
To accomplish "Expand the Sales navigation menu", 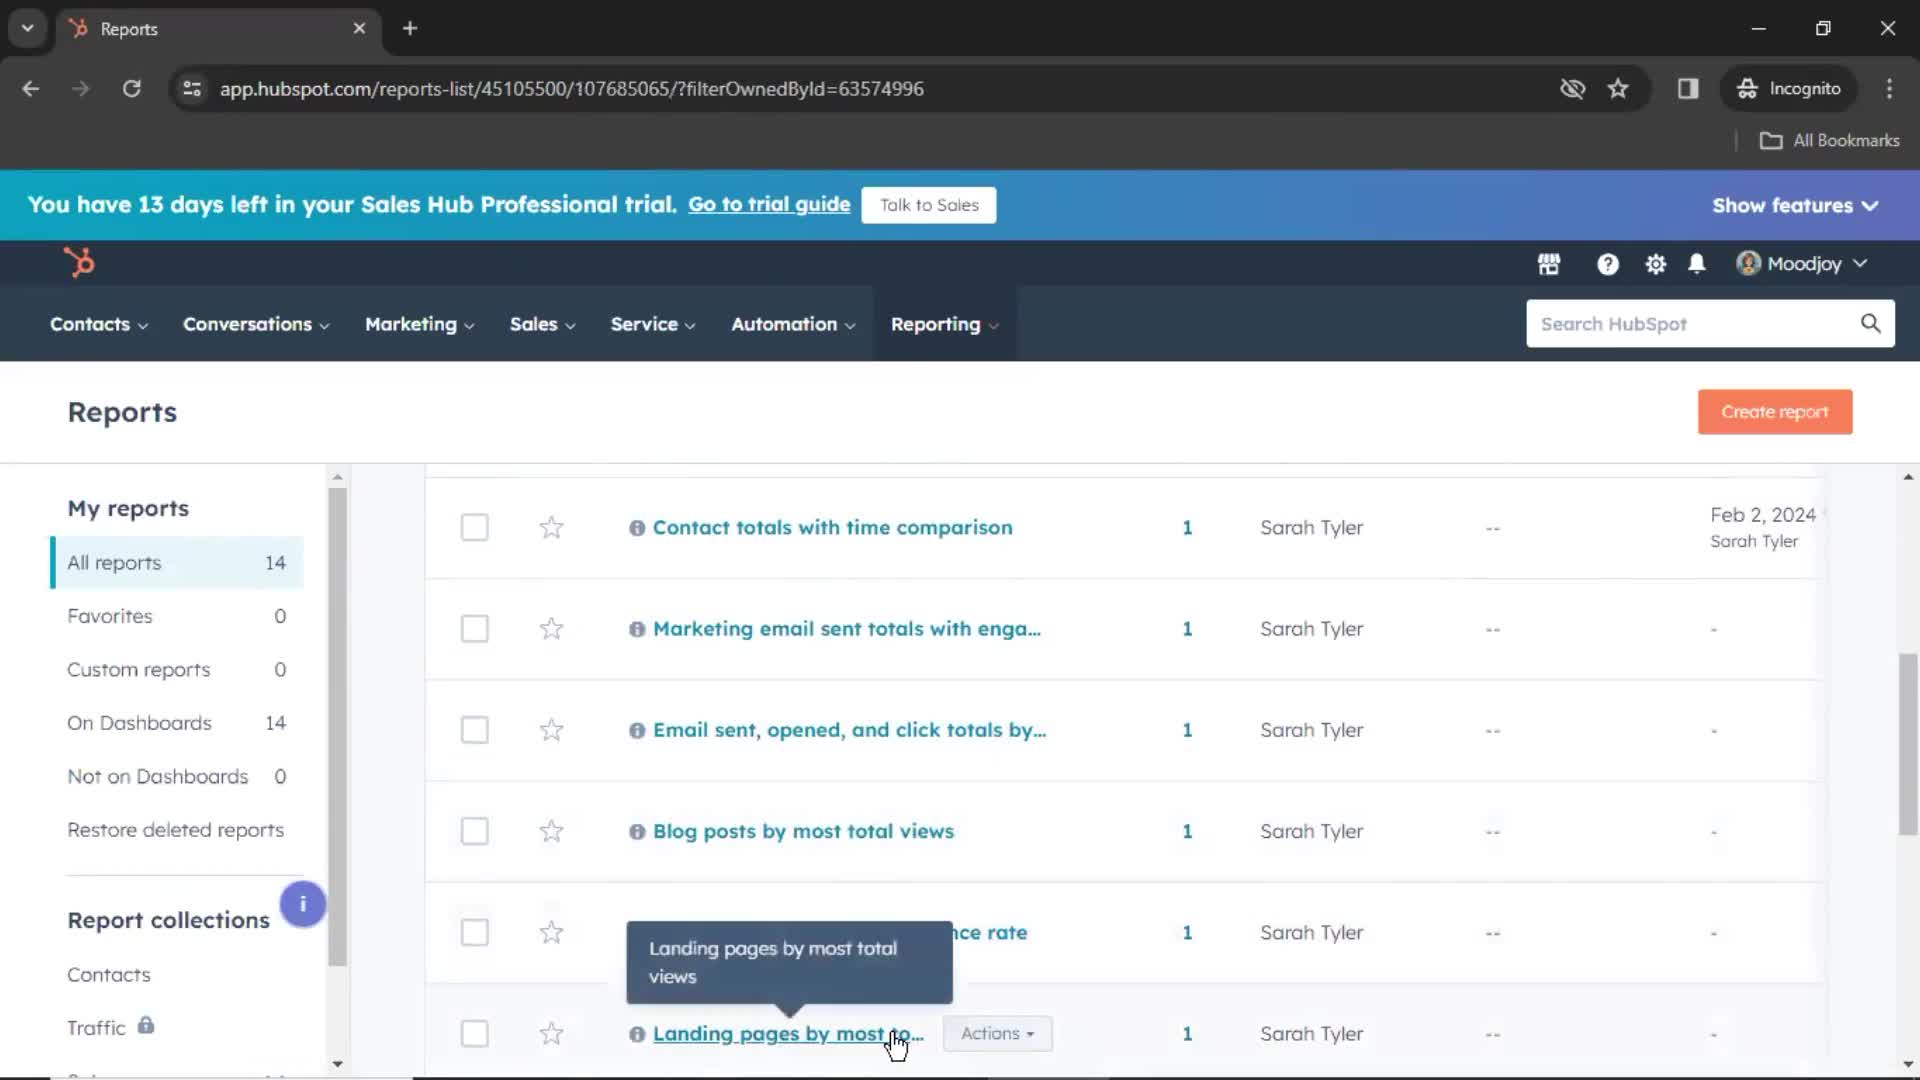I will click(x=543, y=324).
